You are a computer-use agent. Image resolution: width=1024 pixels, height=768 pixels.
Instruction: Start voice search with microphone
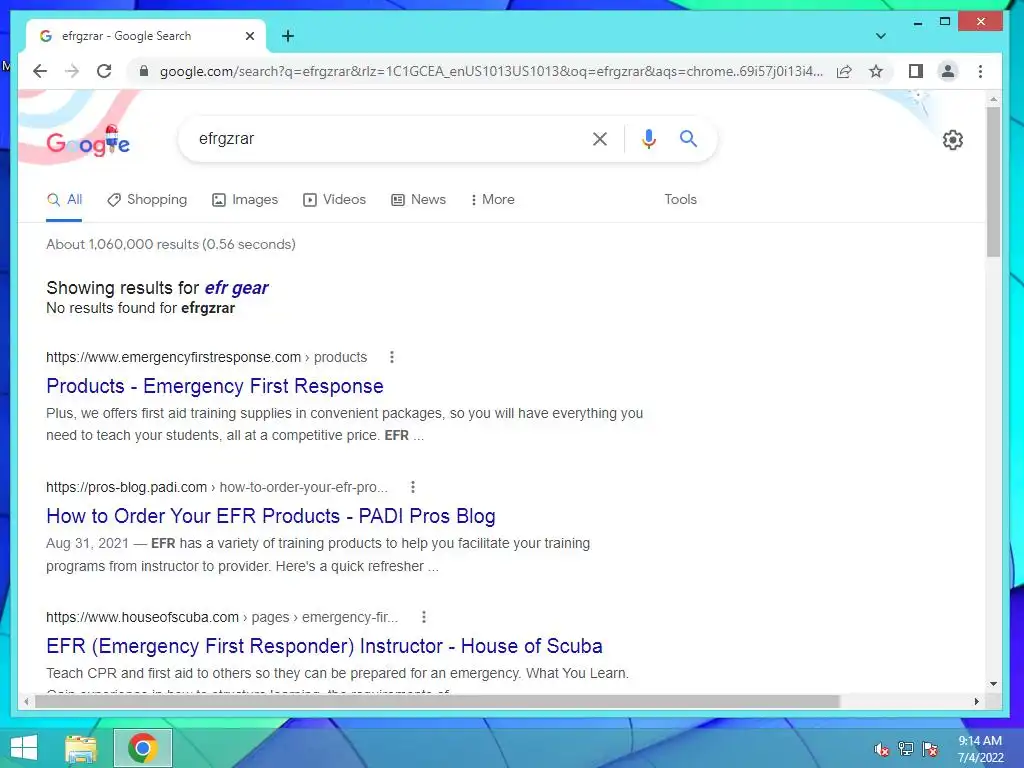coord(648,138)
